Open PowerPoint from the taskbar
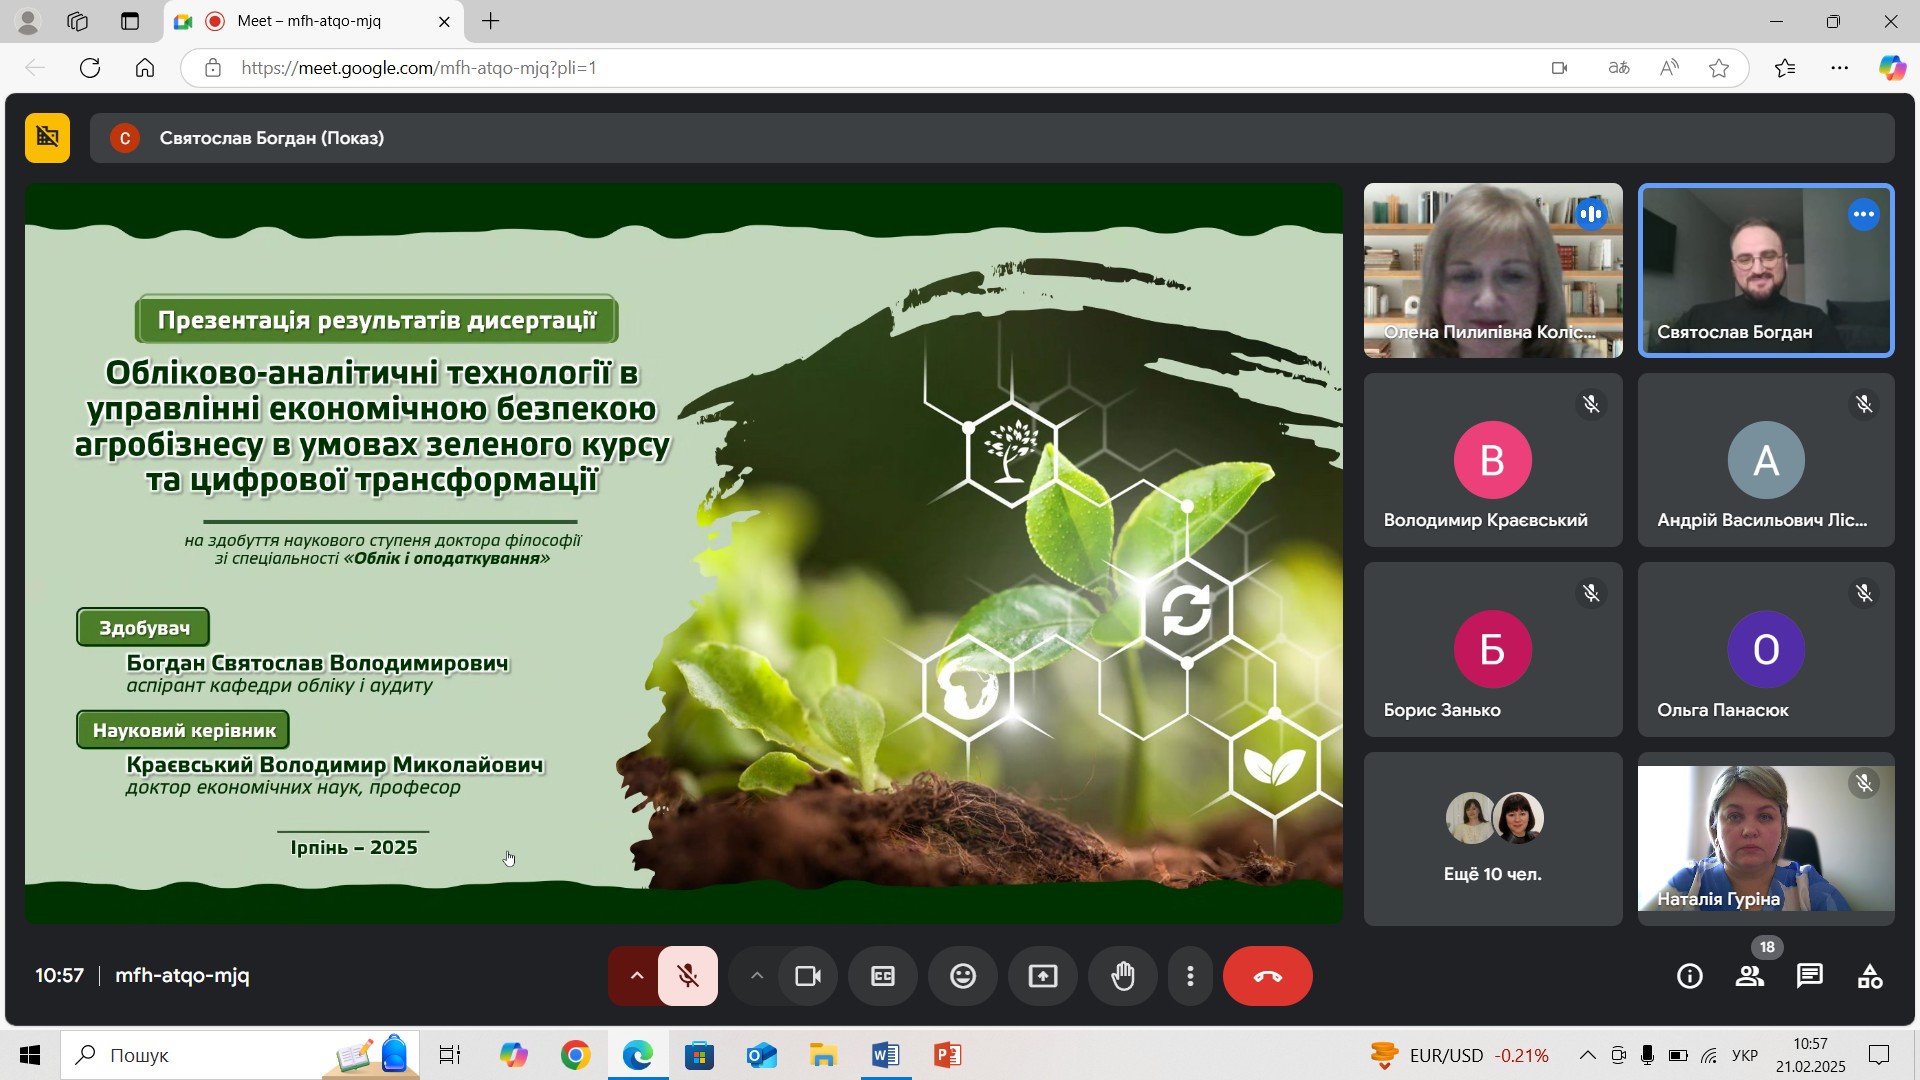Viewport: 1920px width, 1080px height. pyautogui.click(x=947, y=1055)
